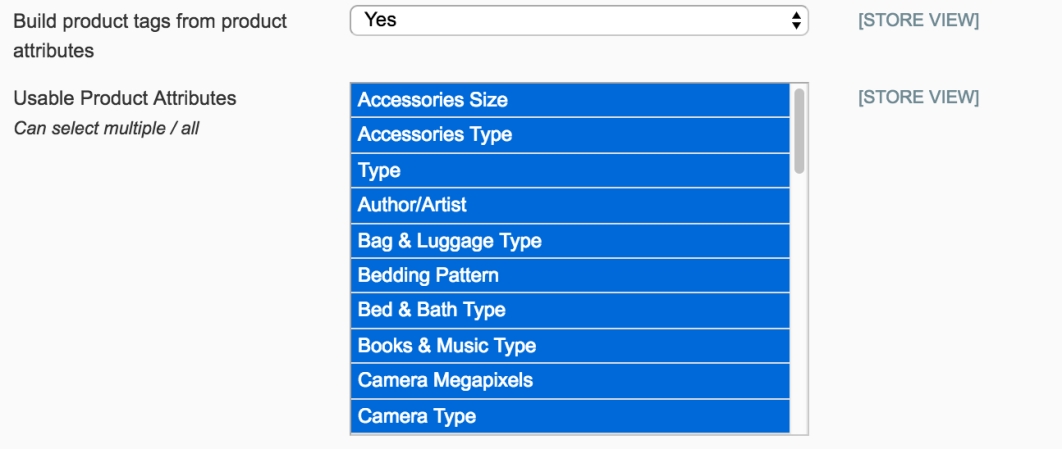Click the dropdown stepper arrows icon
This screenshot has height=449, width=1062.
coord(796,20)
